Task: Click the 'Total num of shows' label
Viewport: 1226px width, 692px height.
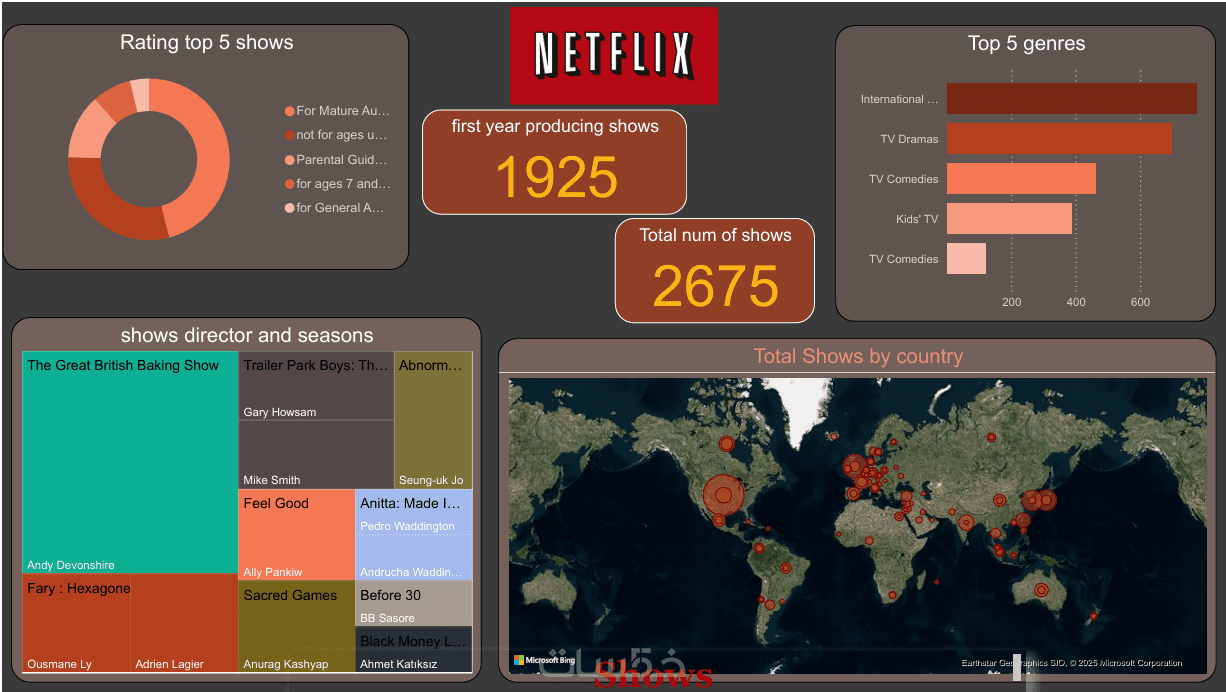Action: (715, 235)
